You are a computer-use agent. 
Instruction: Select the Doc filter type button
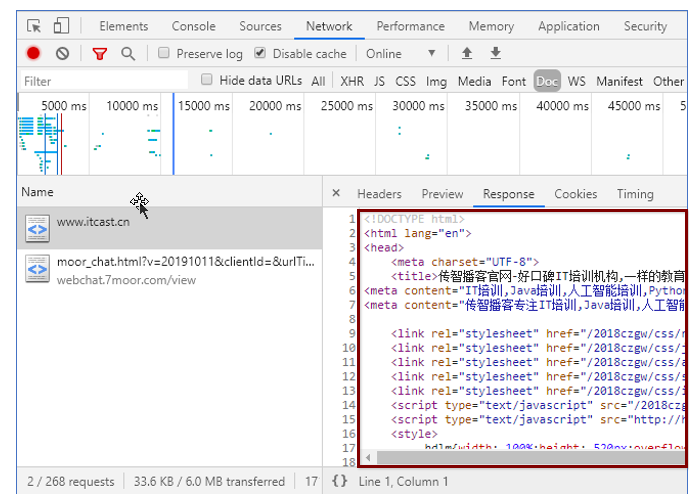(546, 81)
